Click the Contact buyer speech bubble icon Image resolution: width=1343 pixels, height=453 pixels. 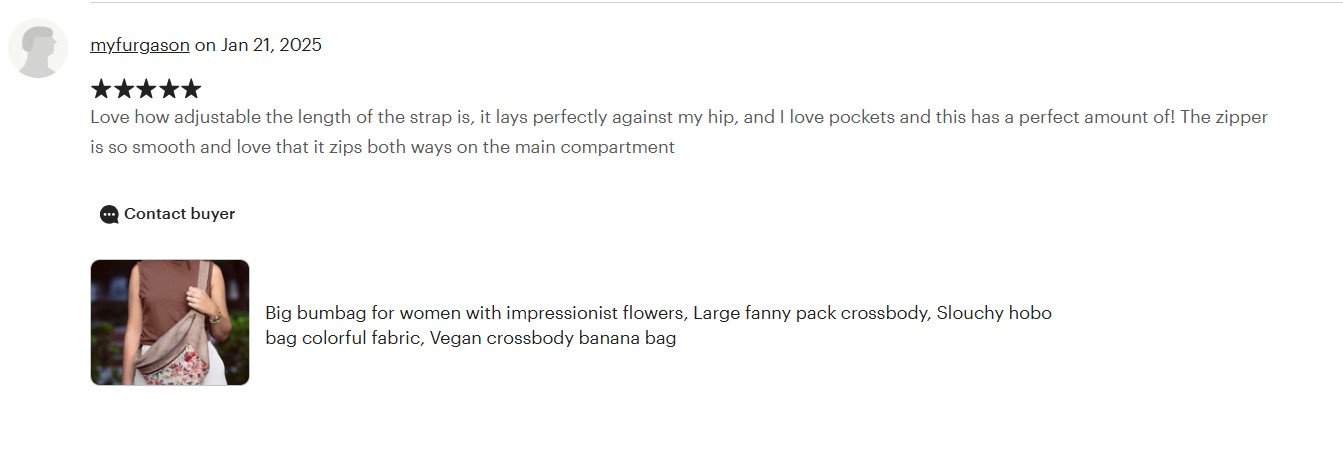(x=109, y=214)
